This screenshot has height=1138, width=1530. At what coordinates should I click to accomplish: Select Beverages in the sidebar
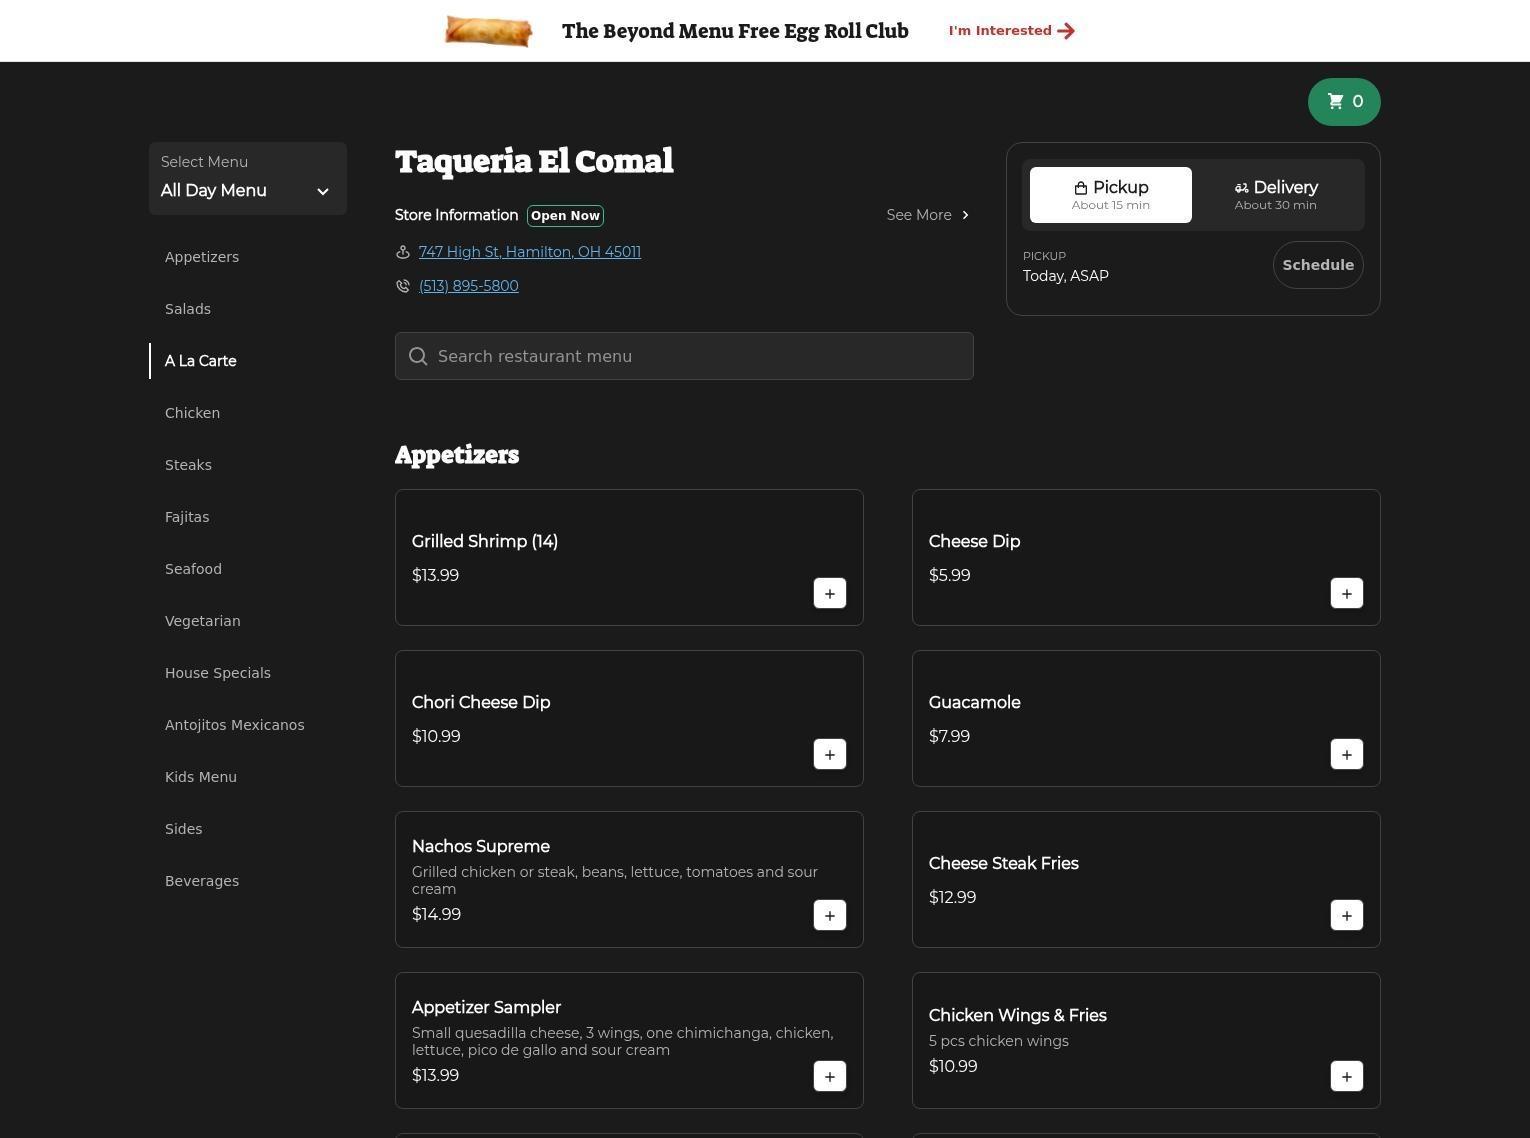click(x=202, y=881)
